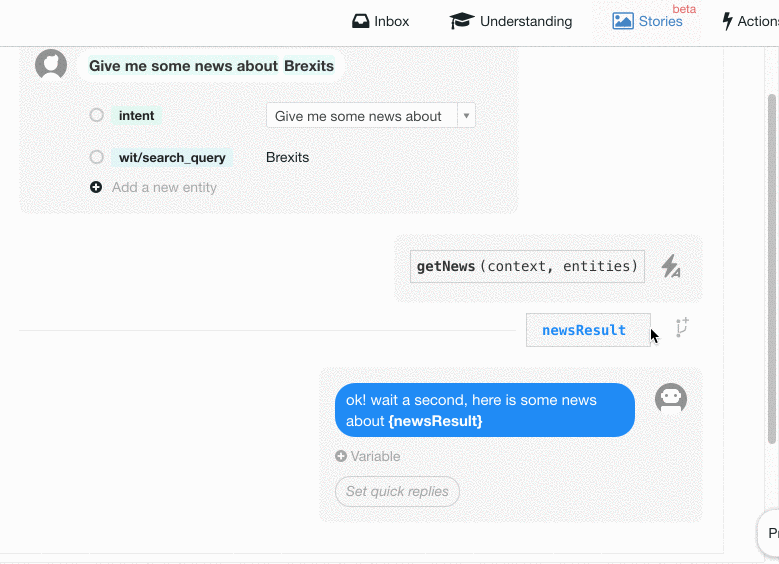Select the radio button beside intent
This screenshot has height=564, width=779.
click(96, 115)
